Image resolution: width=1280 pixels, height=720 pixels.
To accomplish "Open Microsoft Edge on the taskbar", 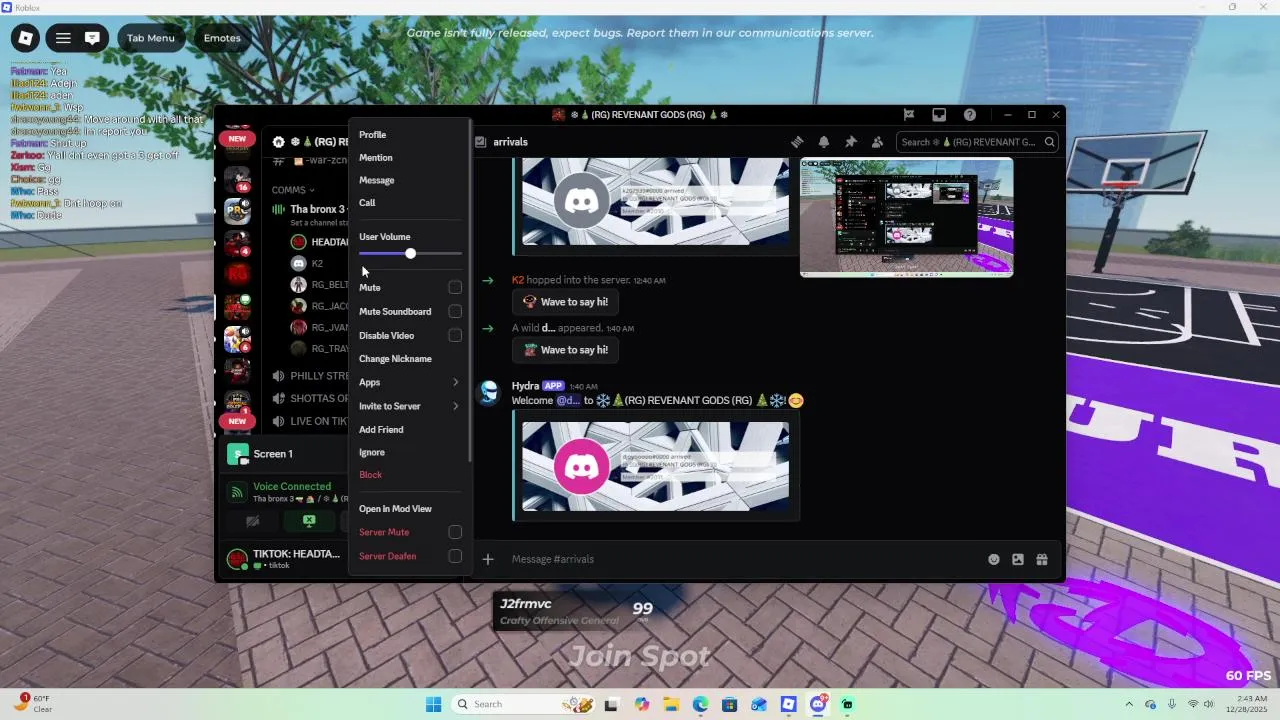I will [700, 705].
